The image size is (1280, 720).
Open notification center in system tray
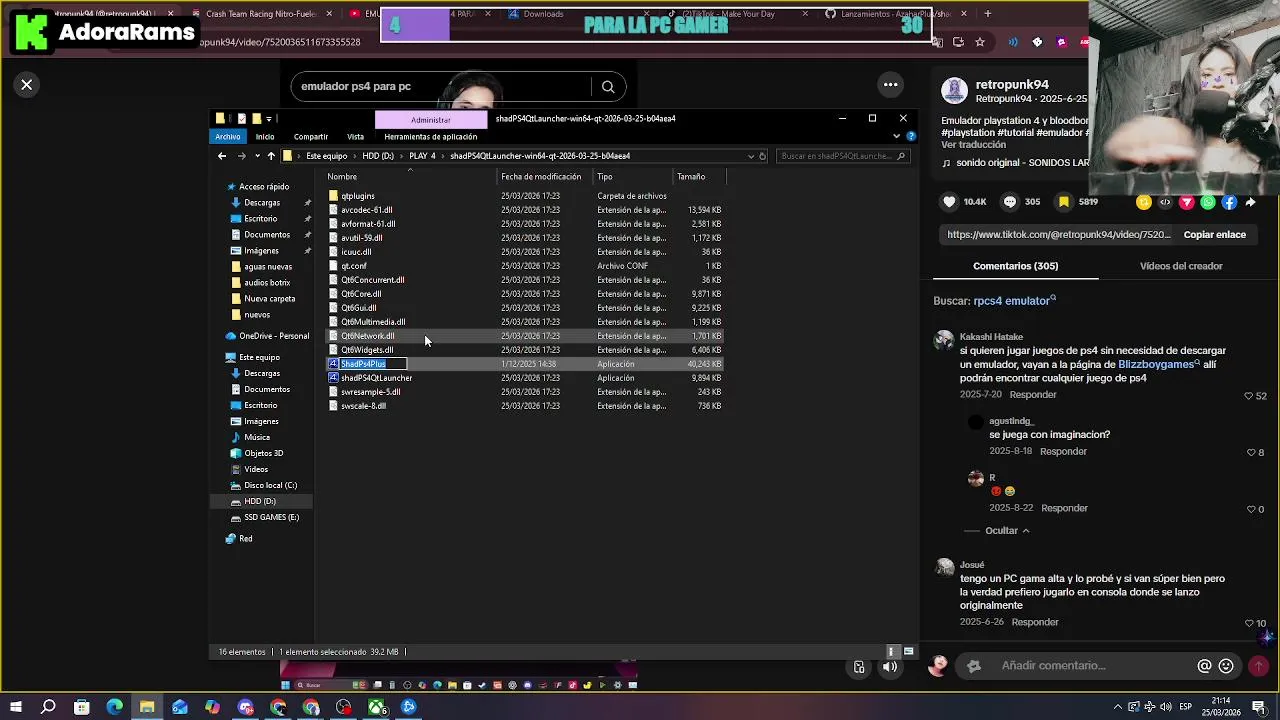point(1259,707)
